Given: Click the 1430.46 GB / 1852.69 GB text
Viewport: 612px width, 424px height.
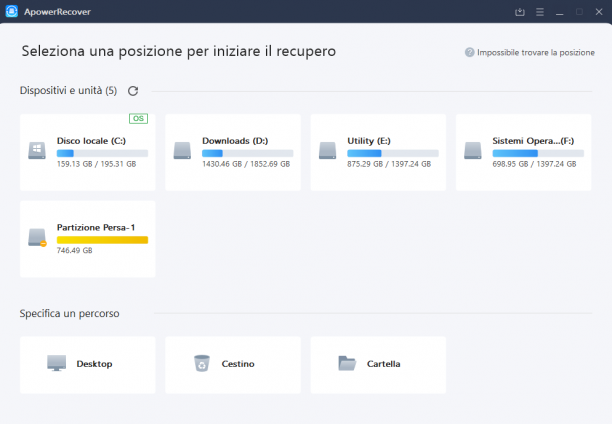Looking at the screenshot, I should click(246, 164).
